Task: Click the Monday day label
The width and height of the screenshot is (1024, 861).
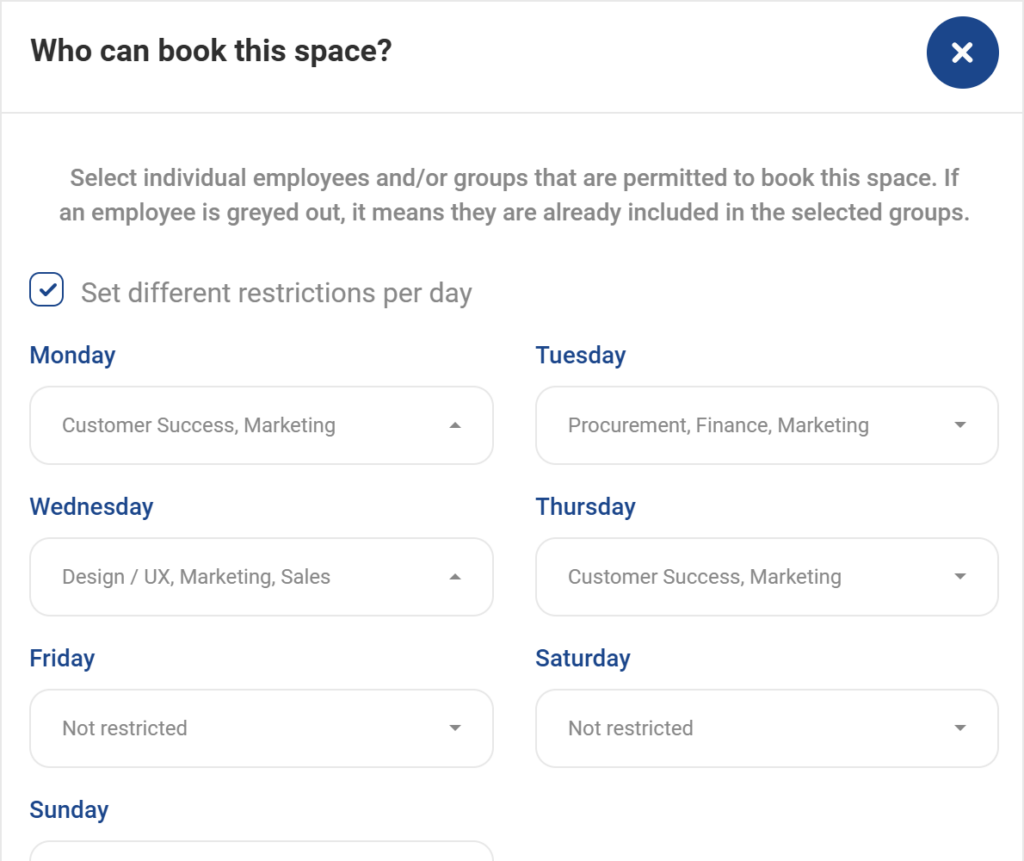Action: coord(72,355)
